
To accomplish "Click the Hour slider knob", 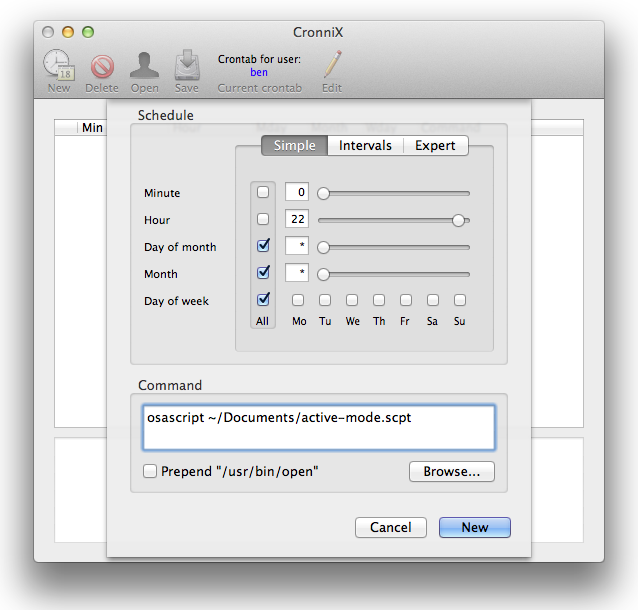I will tap(458, 221).
